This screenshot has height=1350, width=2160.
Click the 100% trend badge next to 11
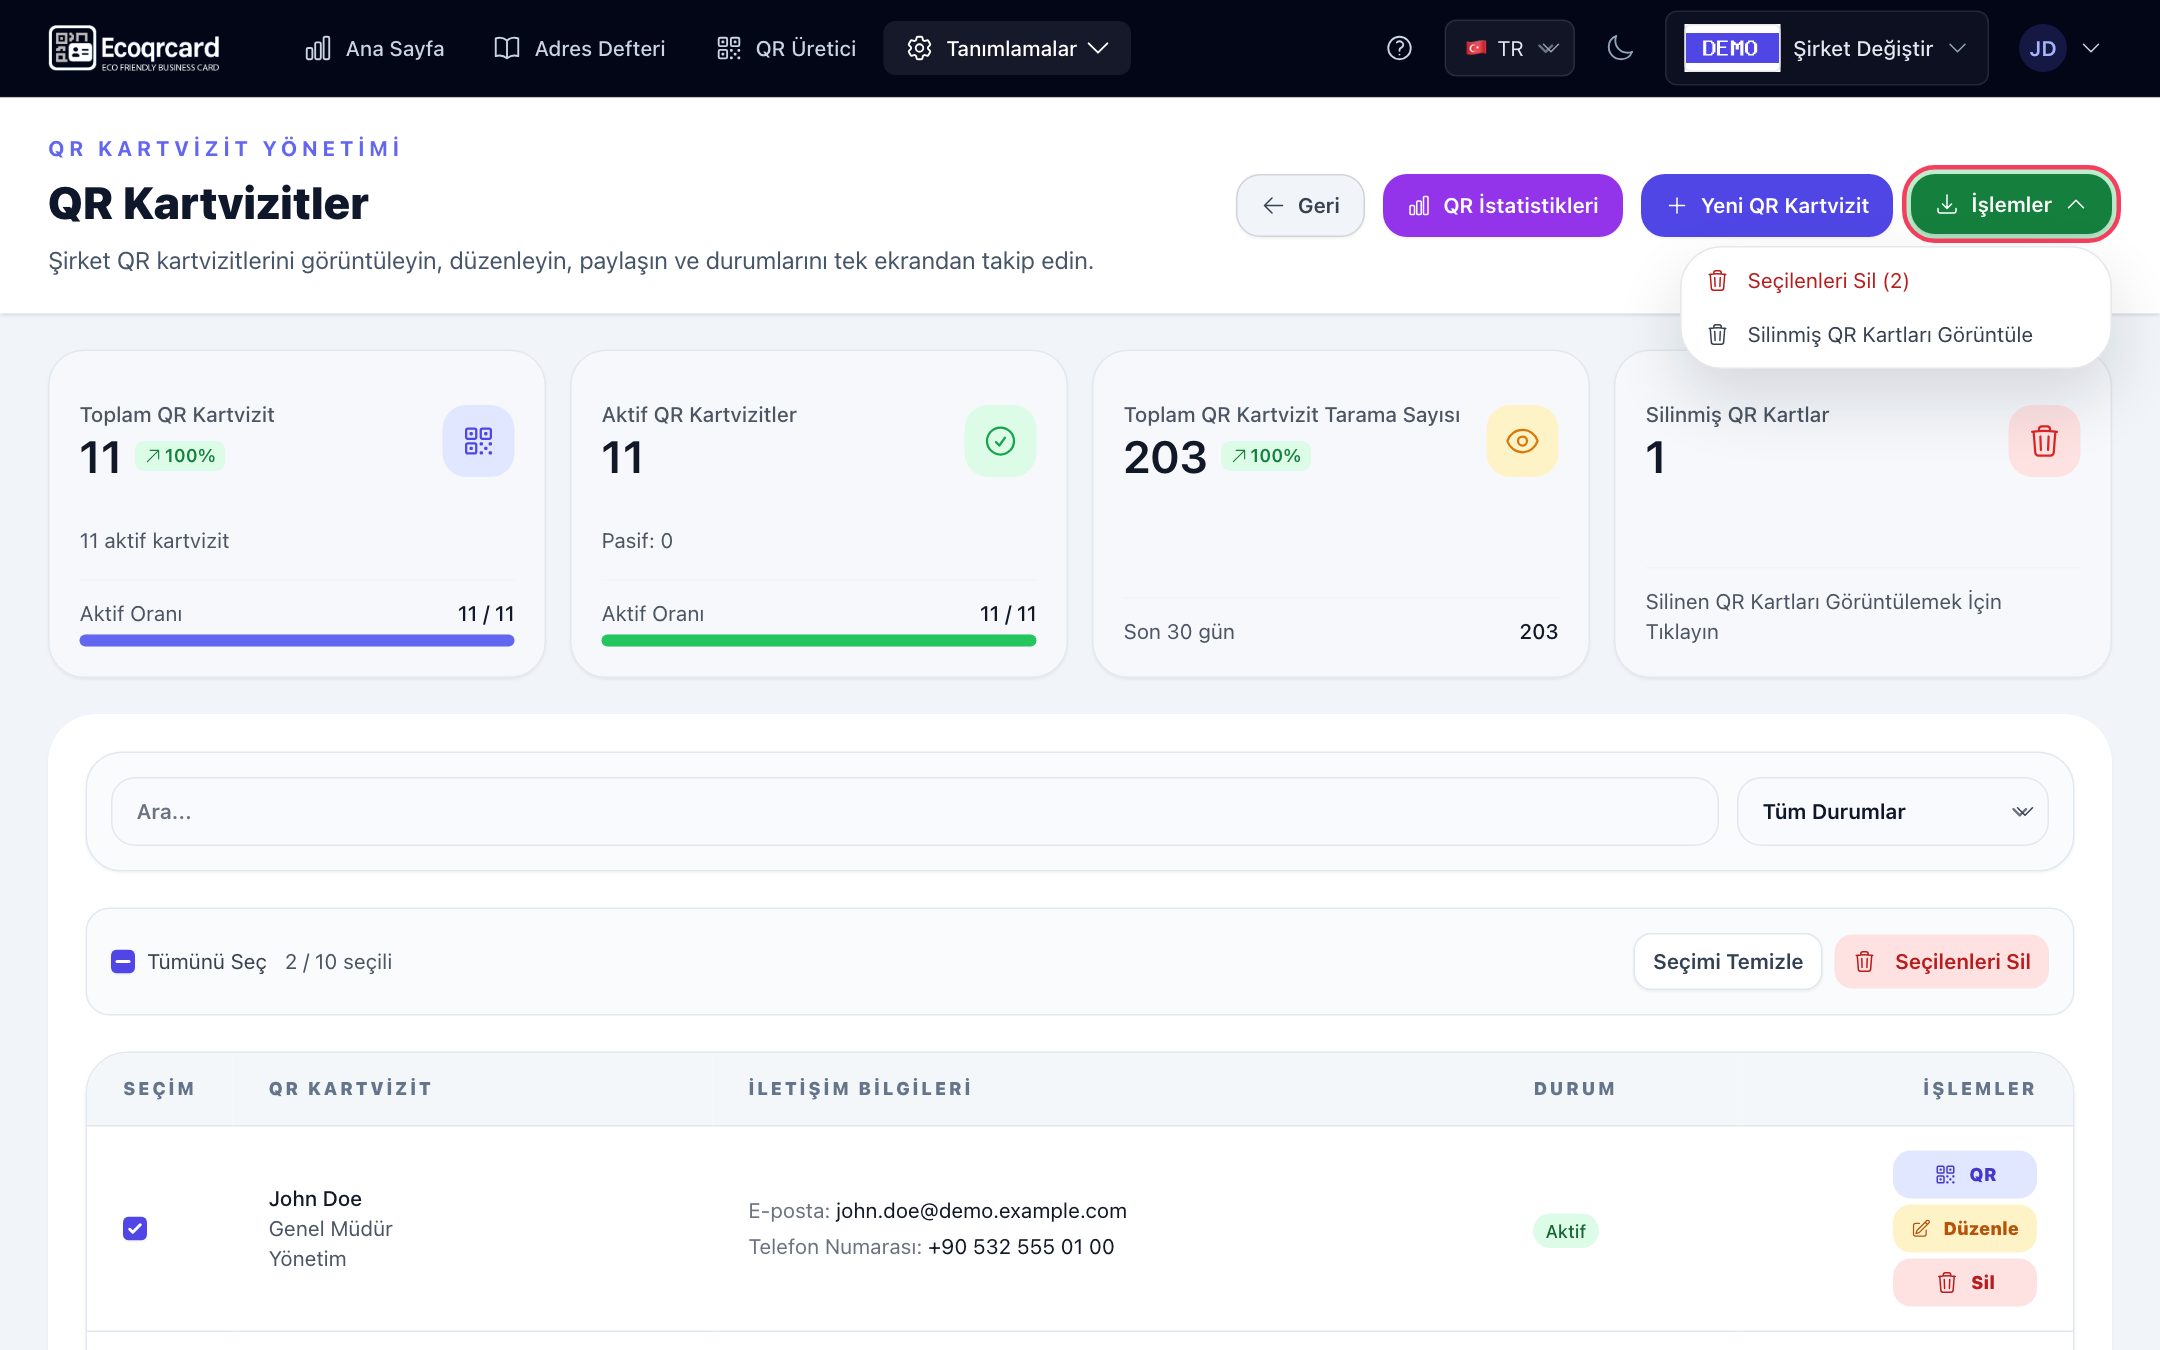pyautogui.click(x=180, y=456)
